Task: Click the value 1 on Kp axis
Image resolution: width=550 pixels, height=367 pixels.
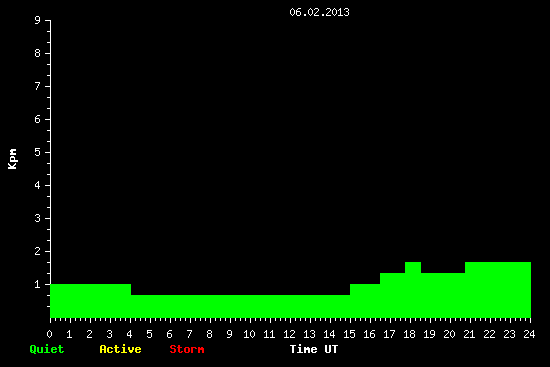Action: pyautogui.click(x=37, y=284)
